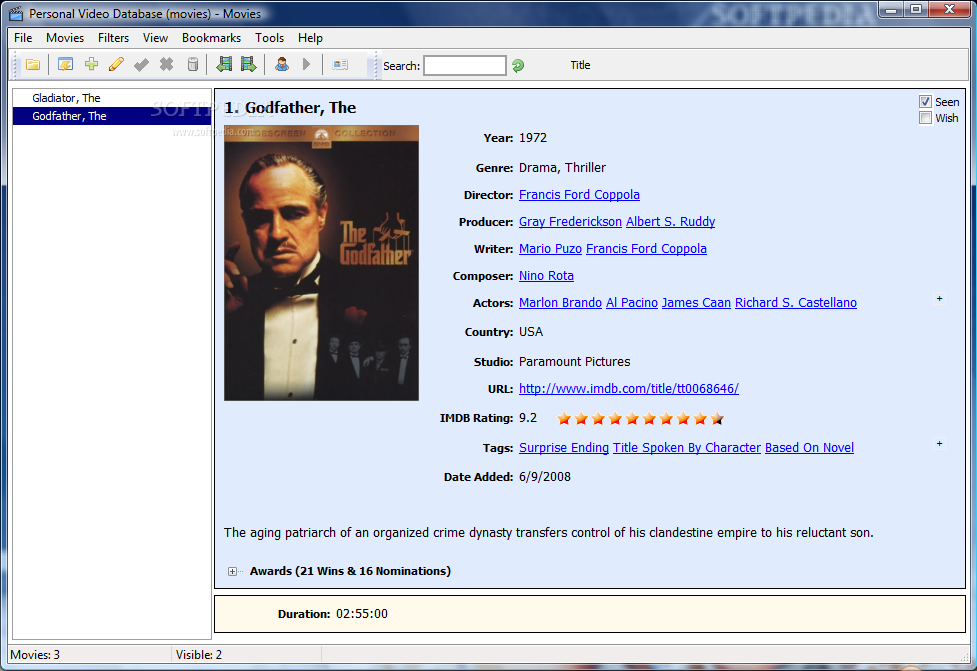
Task: Click the IMDB rating stars
Action: point(641,419)
